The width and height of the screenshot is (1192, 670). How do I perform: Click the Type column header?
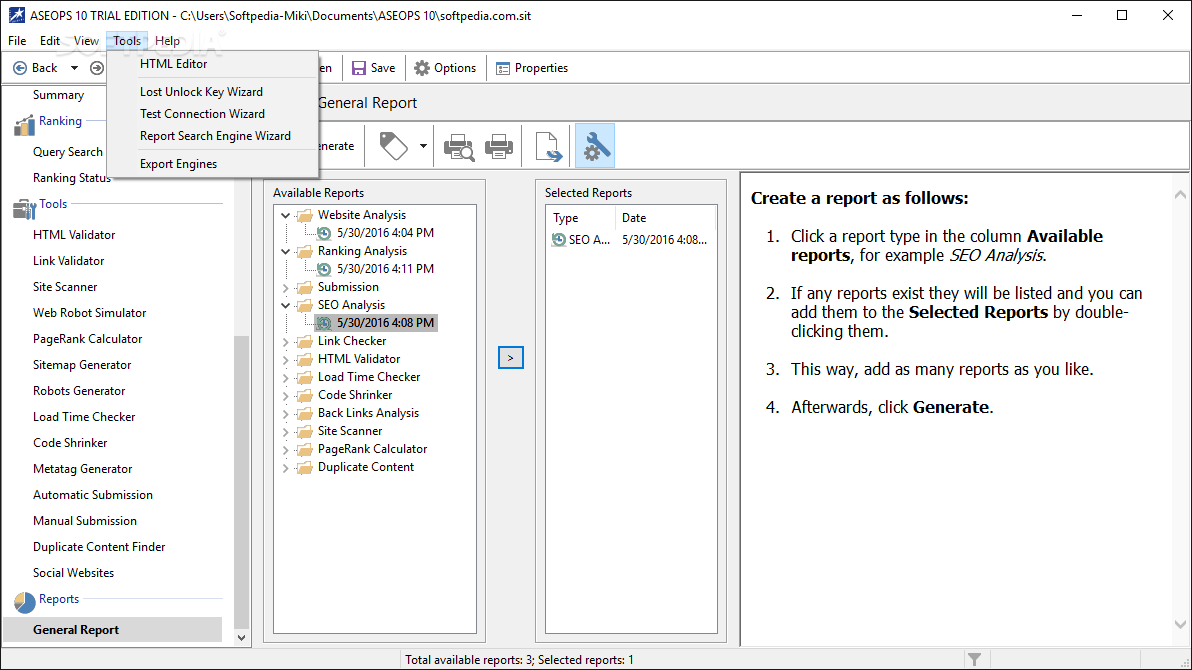click(x=581, y=218)
